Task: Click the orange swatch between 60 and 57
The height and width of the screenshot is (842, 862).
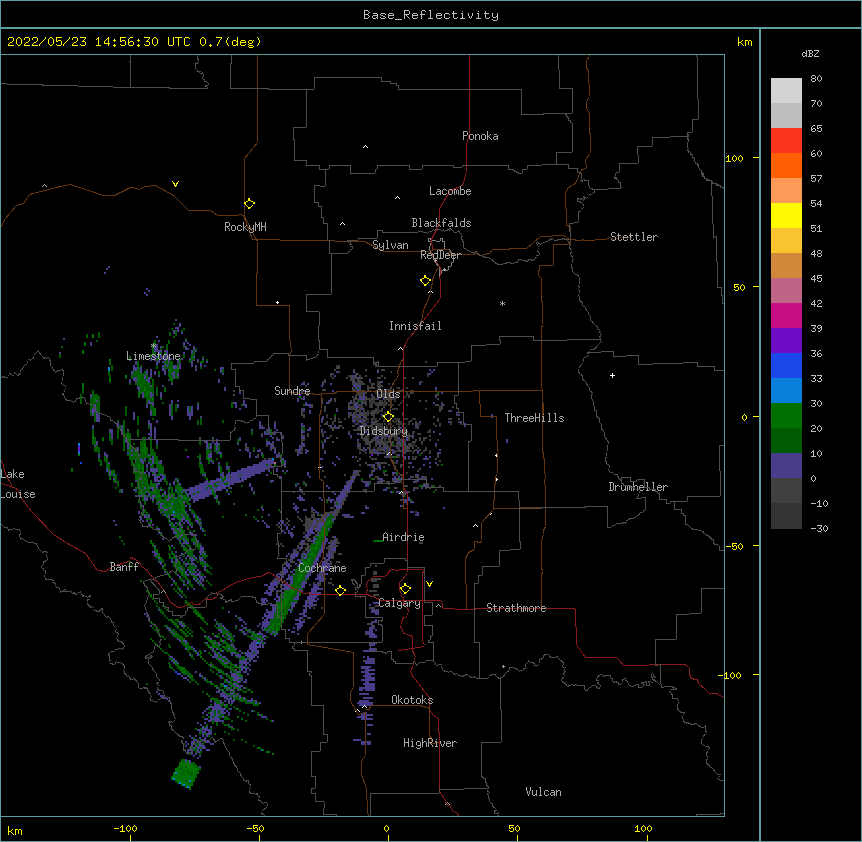Action: 786,165
